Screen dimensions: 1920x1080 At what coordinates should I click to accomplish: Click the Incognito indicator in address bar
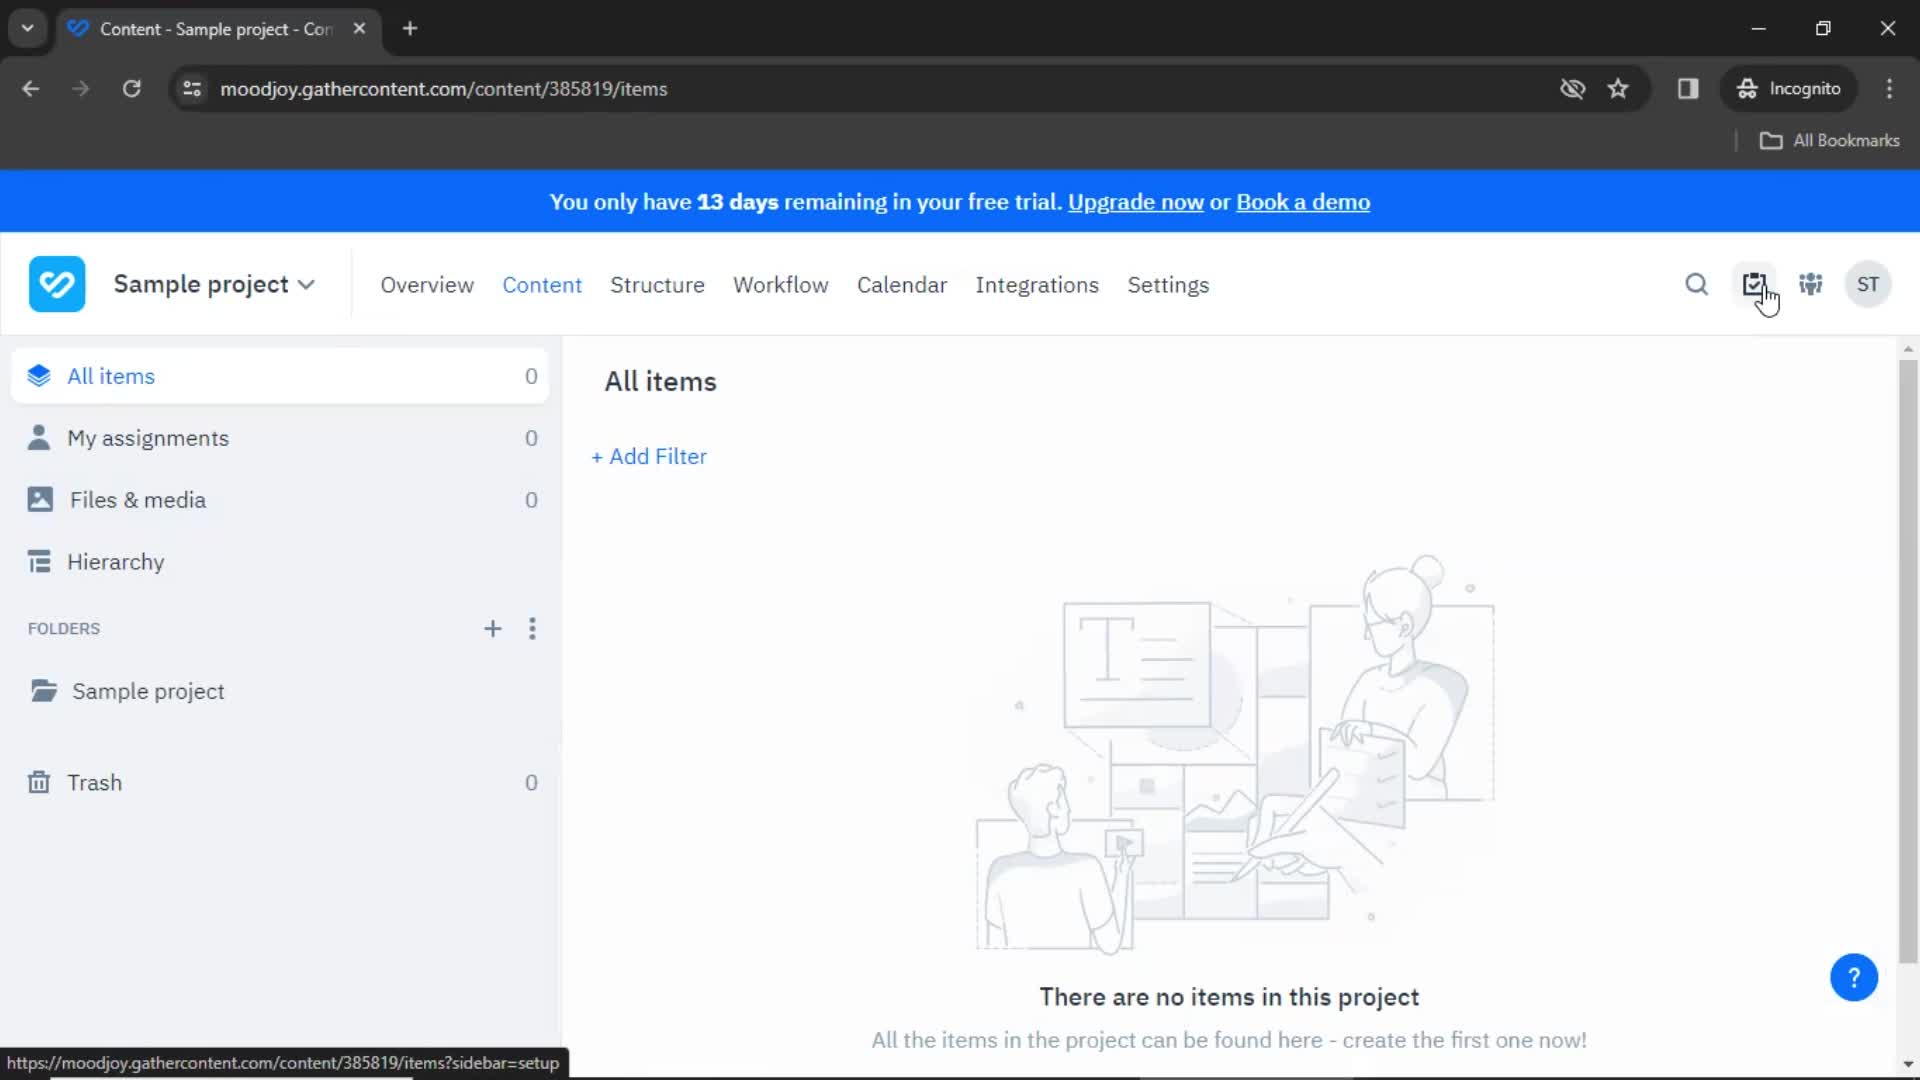tap(1791, 87)
